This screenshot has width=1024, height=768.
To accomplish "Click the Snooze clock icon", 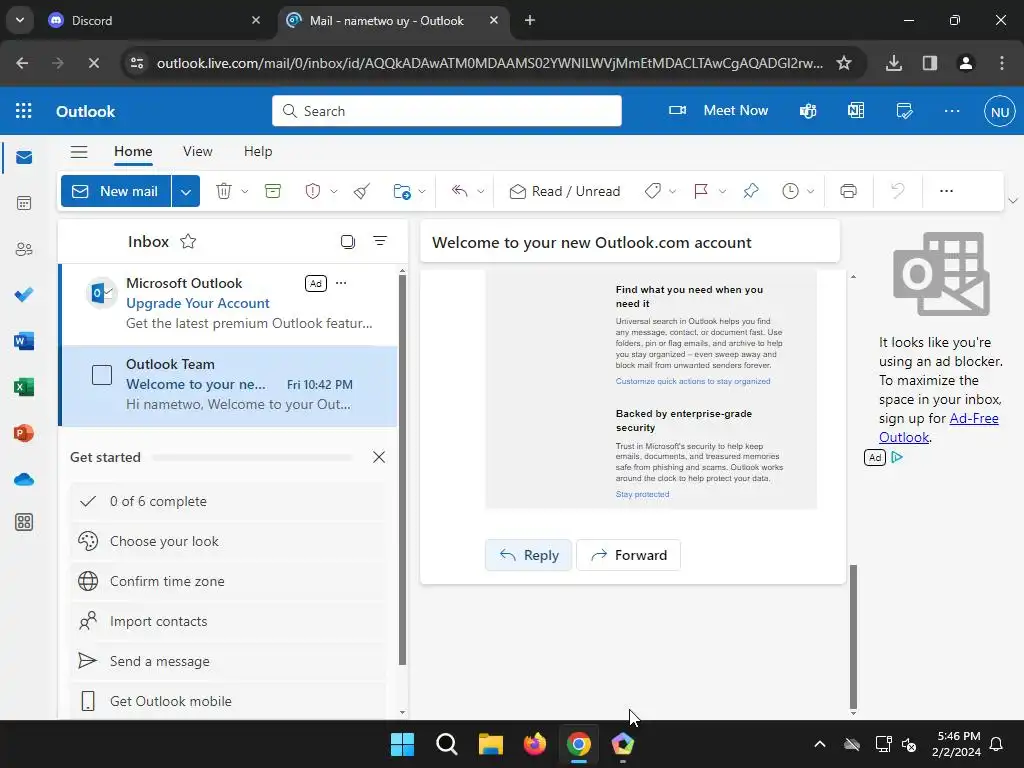I will pyautogui.click(x=790, y=191).
